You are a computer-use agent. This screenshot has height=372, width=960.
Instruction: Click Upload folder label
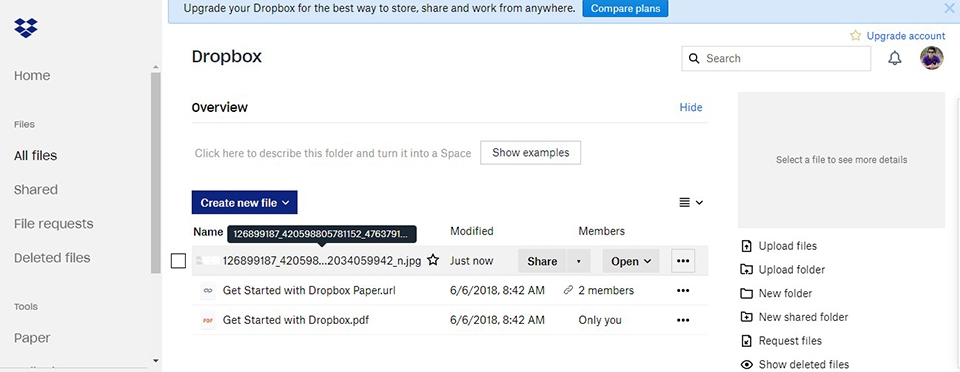pos(792,270)
